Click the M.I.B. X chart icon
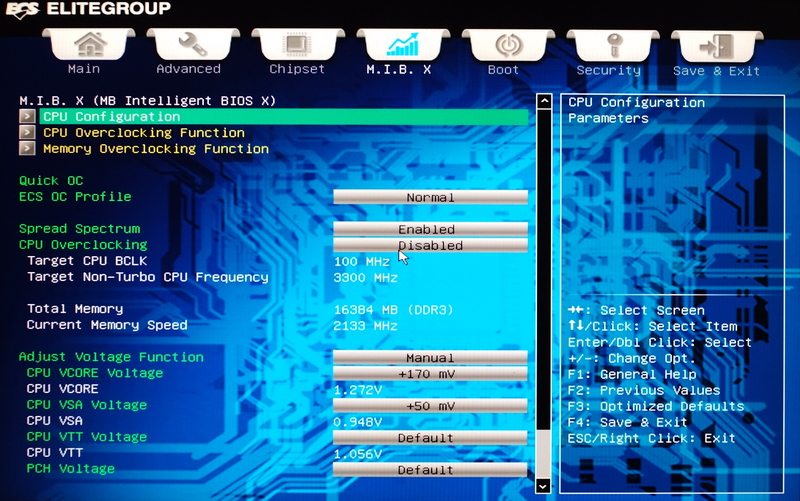Image resolution: width=800 pixels, height=501 pixels. [x=403, y=44]
